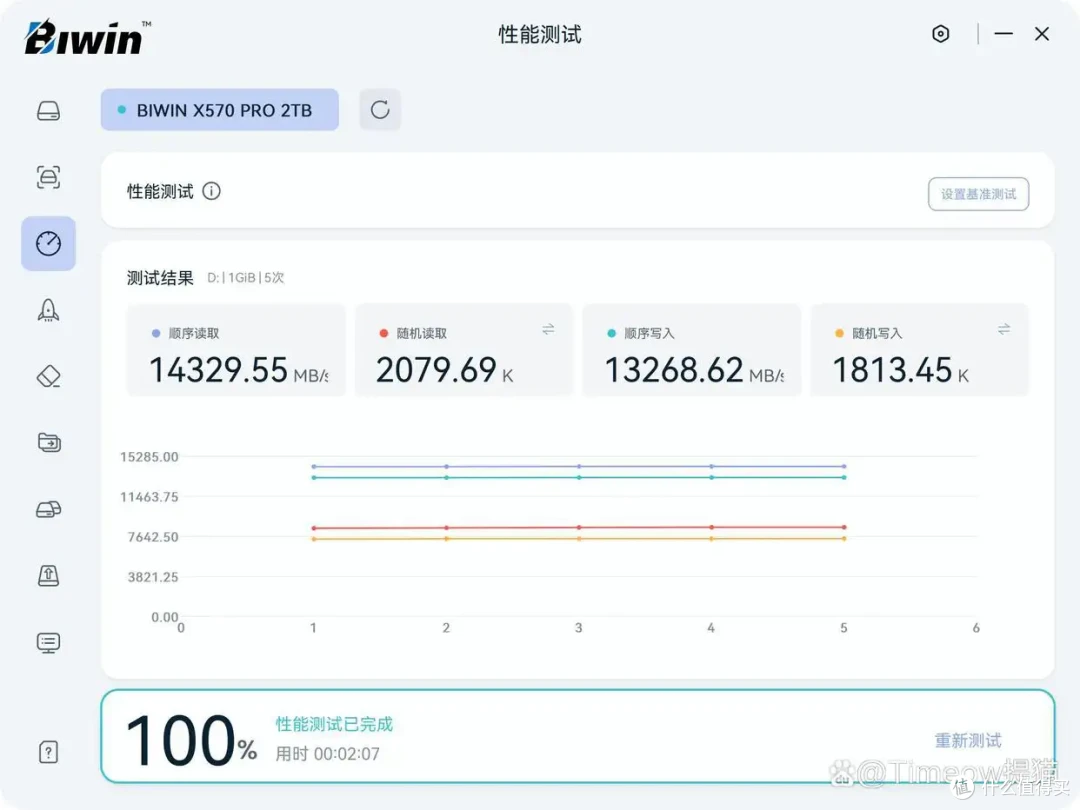Open the drive overview sidebar icon

point(48,111)
